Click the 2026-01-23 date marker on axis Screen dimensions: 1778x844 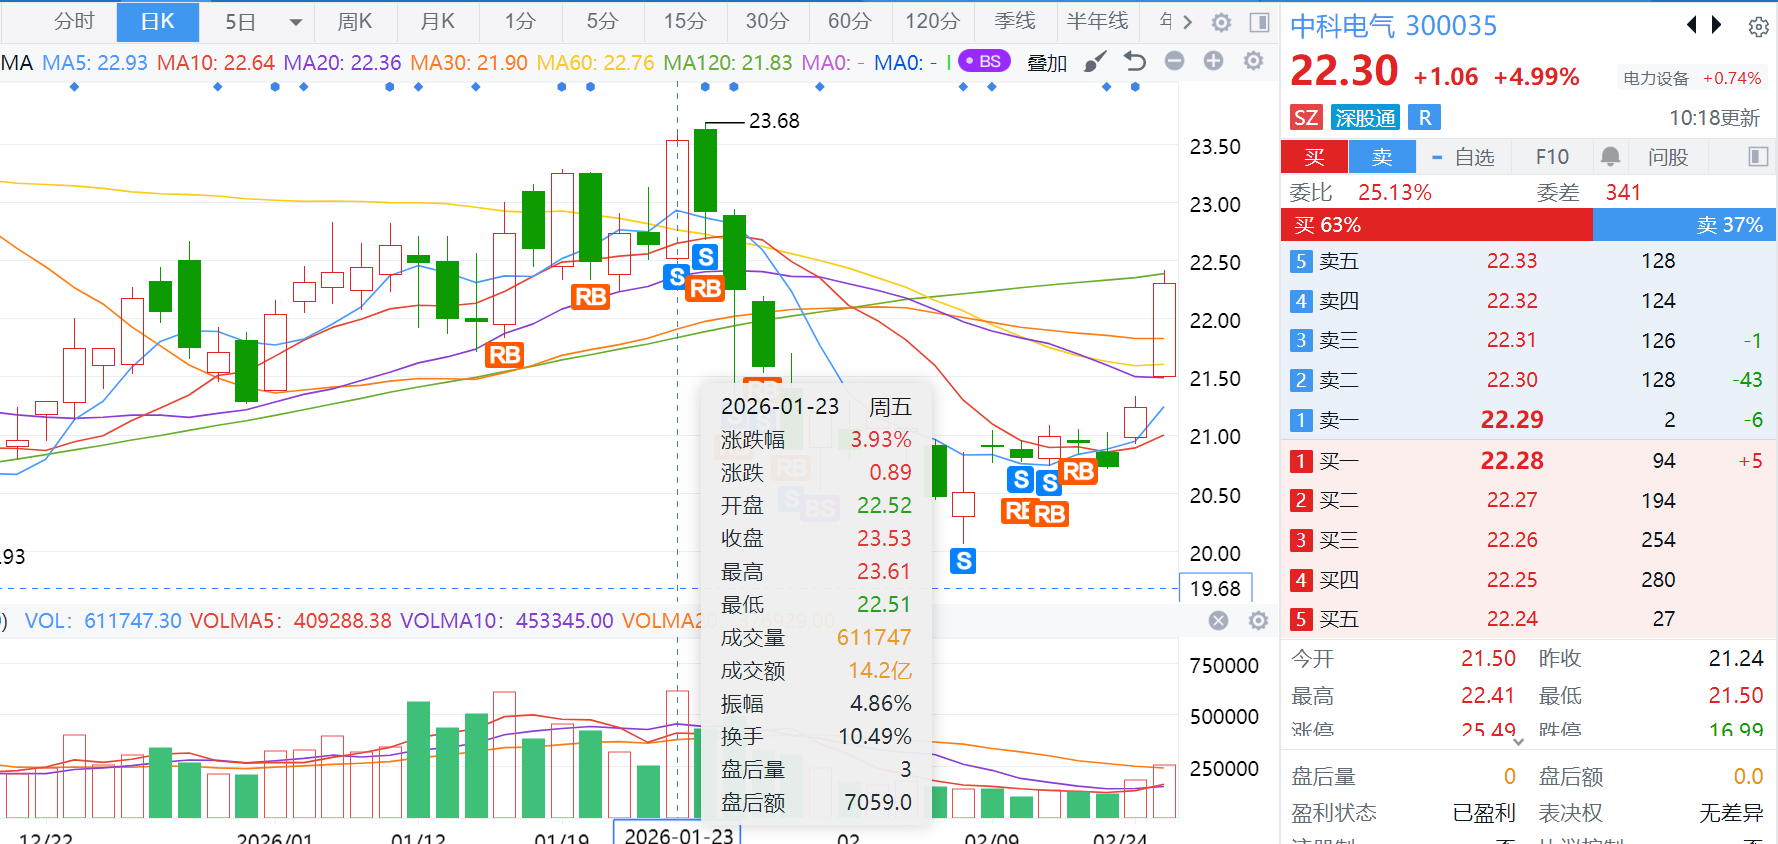coord(678,835)
